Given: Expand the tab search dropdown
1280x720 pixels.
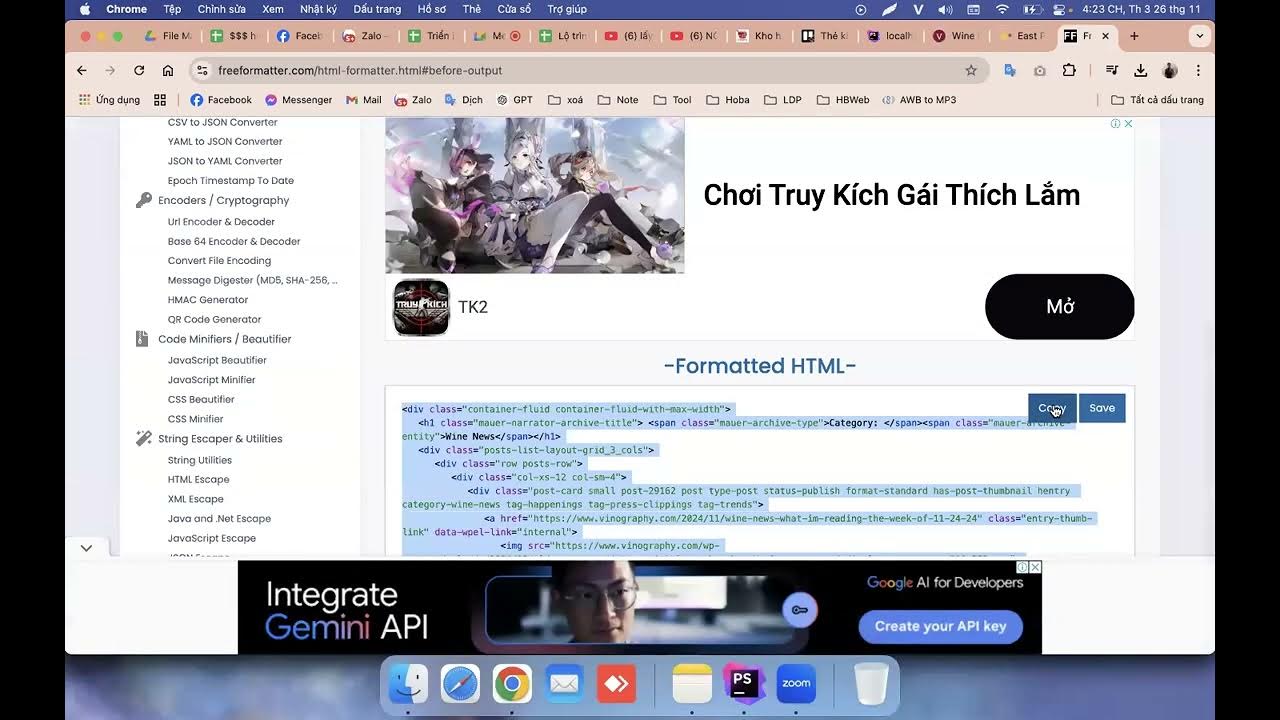Looking at the screenshot, I should 1200,36.
